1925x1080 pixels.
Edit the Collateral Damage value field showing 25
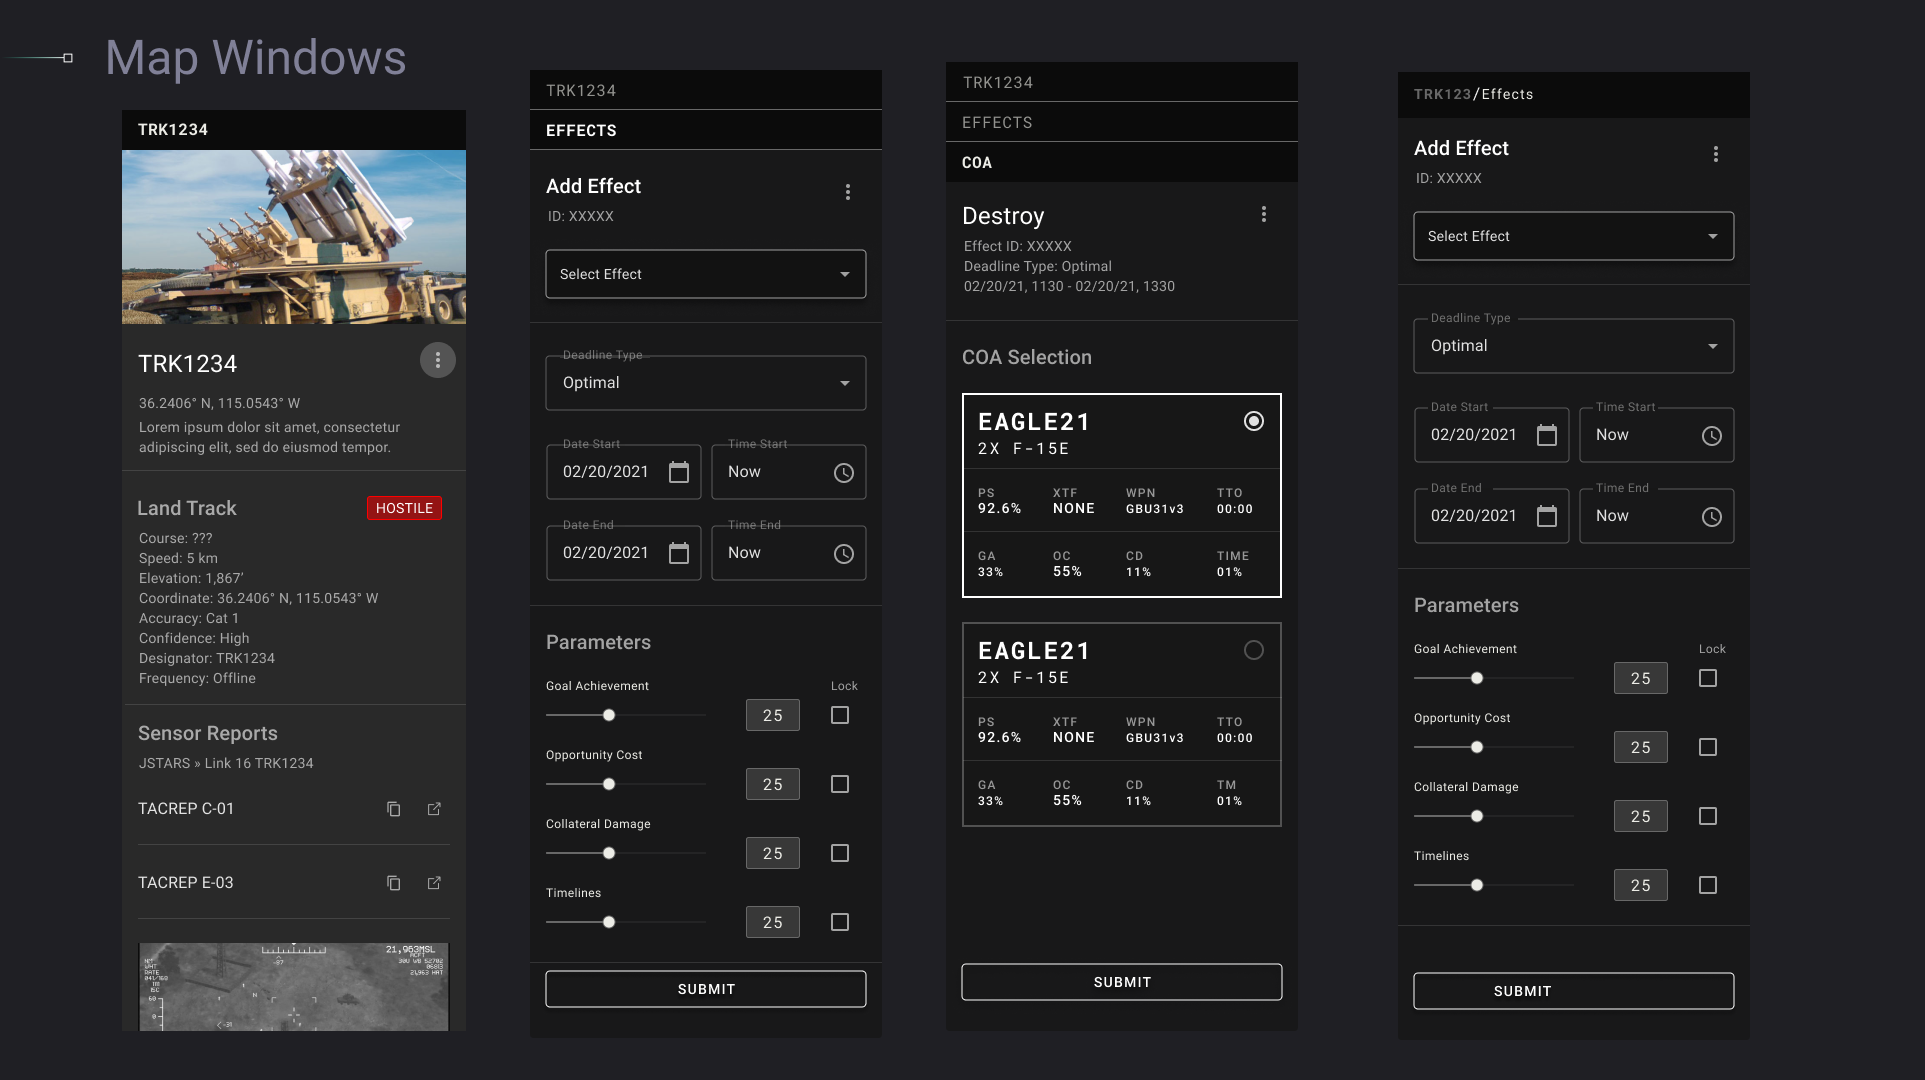point(772,853)
